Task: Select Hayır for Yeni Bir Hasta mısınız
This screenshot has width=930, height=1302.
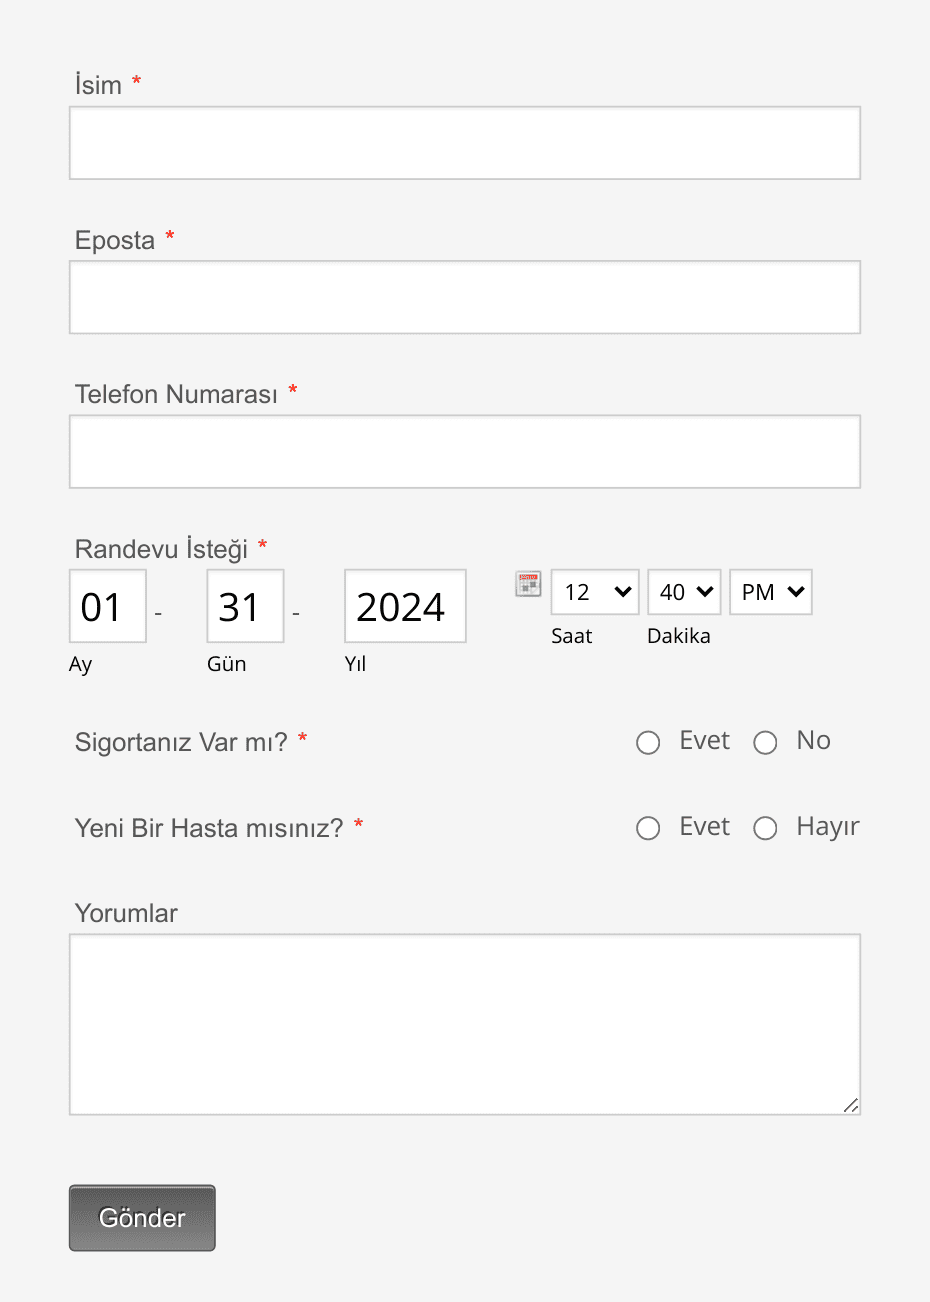Action: (x=765, y=828)
